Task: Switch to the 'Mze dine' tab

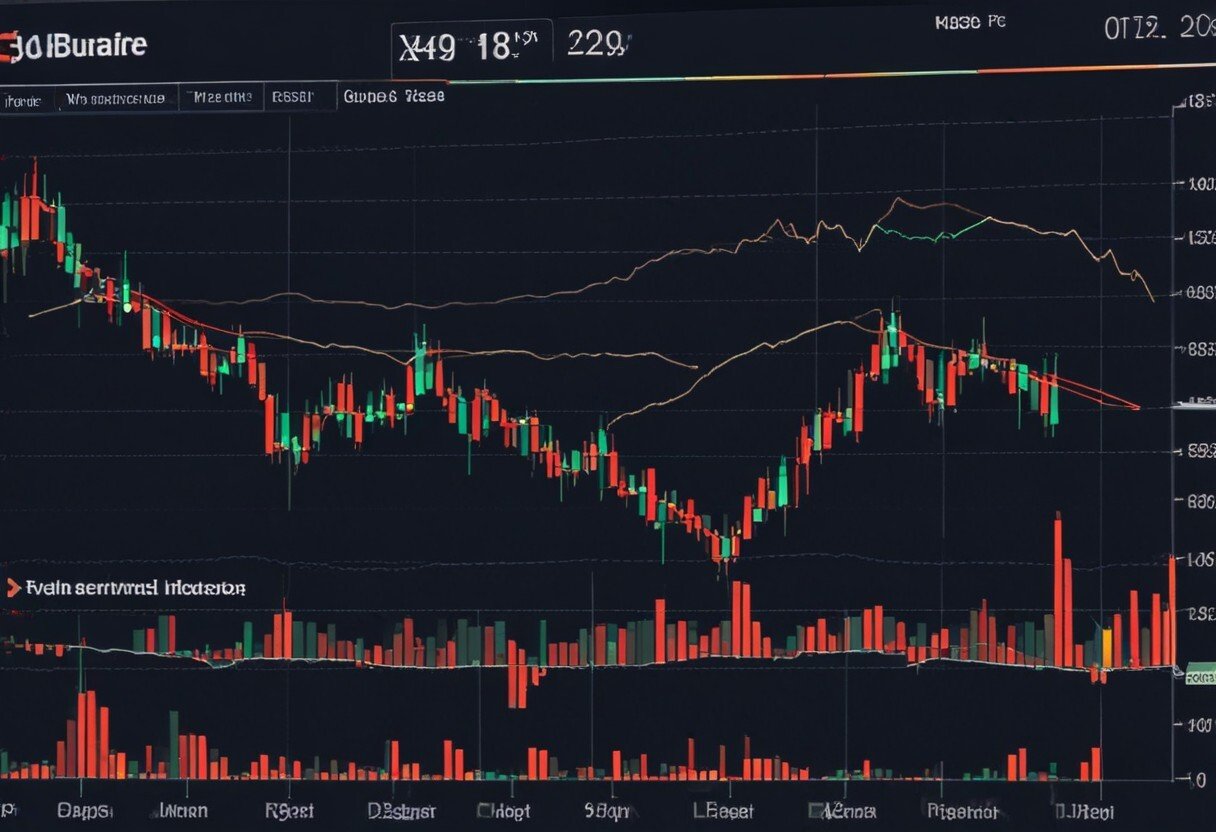Action: 221,97
